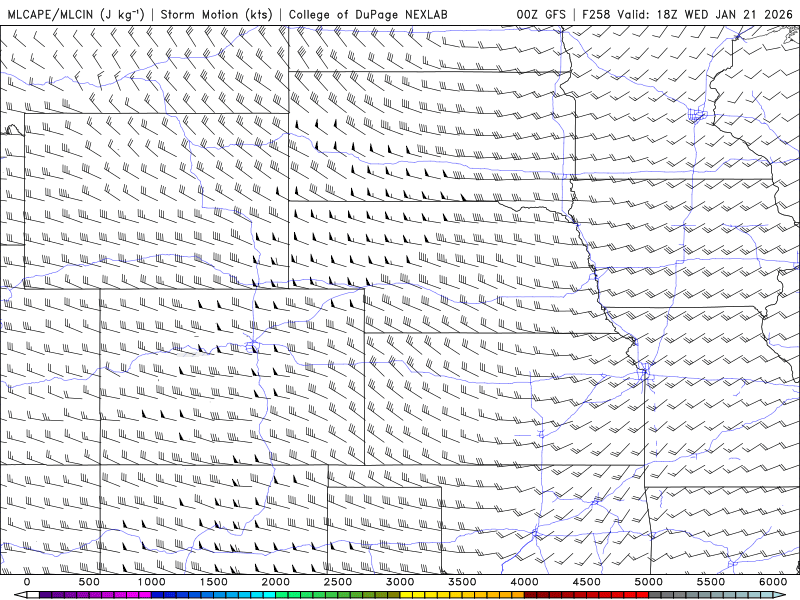
Task: Click the left arrow end of the color bar
Action: (x=20, y=595)
